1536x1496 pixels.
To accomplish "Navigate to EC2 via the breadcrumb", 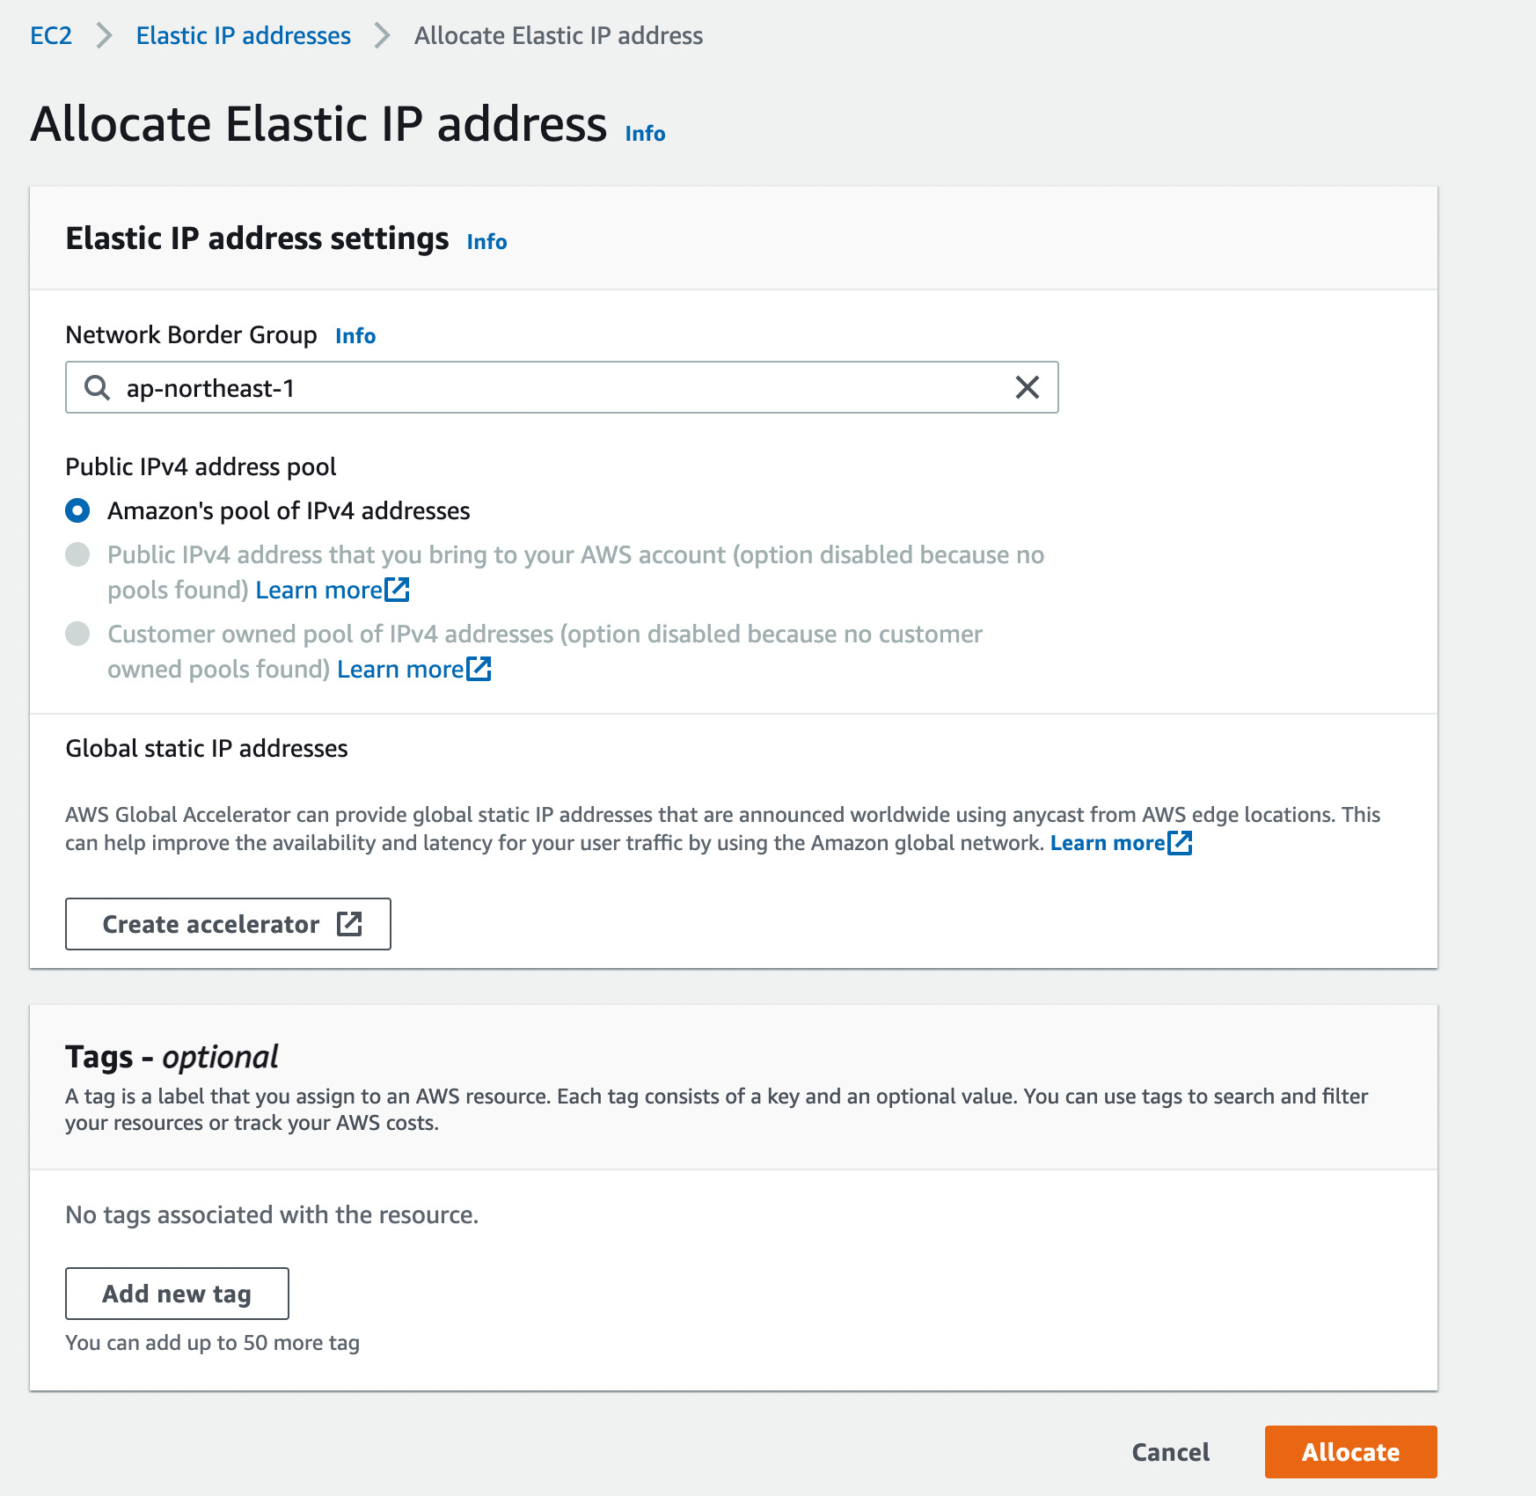I will pos(50,35).
